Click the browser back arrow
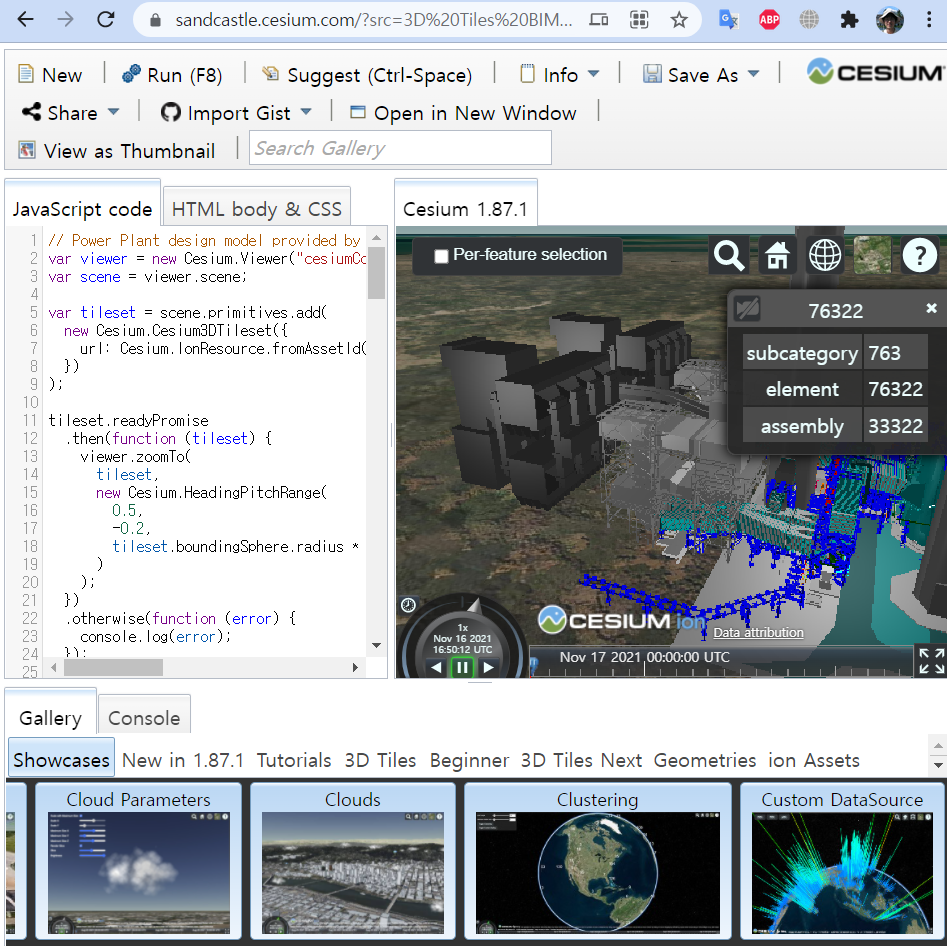 click(x=25, y=20)
